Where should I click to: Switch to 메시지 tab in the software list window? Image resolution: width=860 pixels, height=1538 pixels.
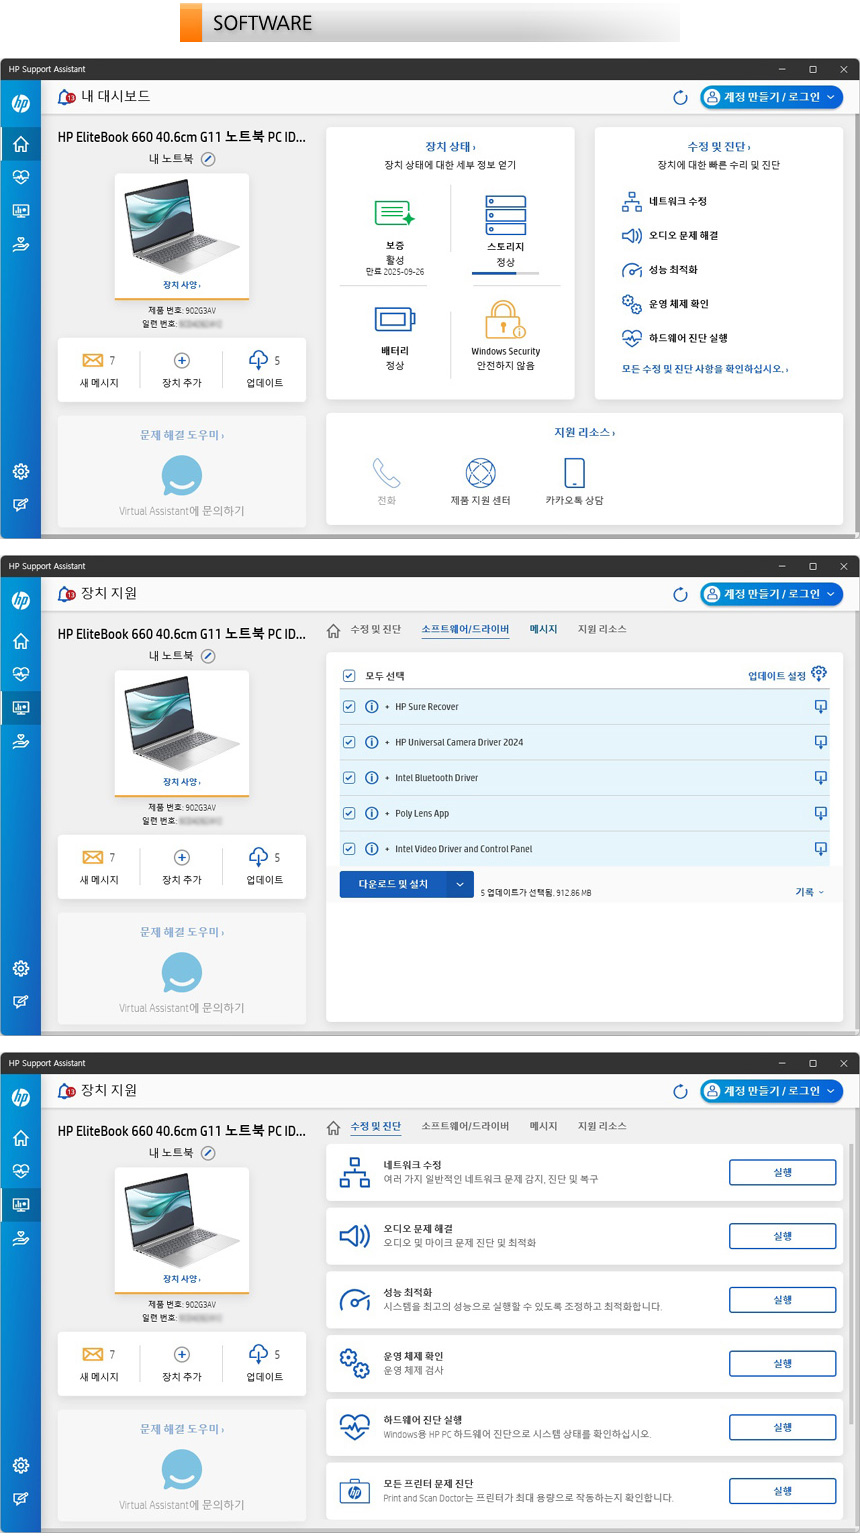tap(543, 630)
